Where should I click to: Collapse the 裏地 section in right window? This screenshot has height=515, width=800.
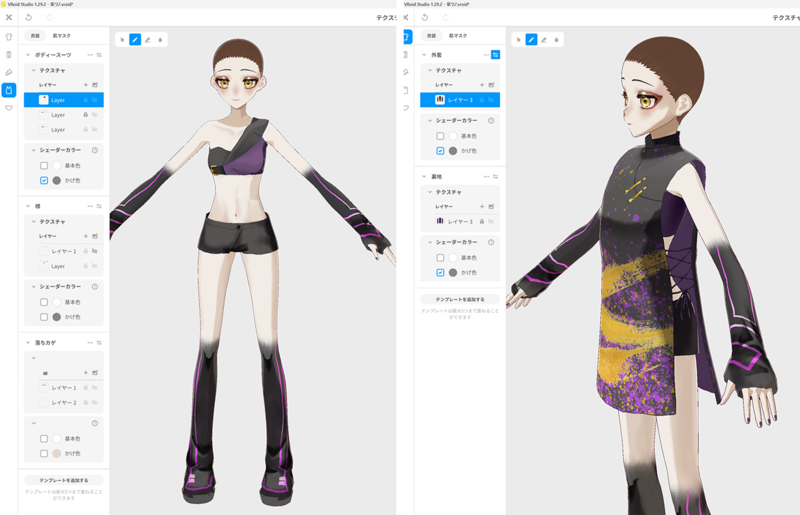424,177
